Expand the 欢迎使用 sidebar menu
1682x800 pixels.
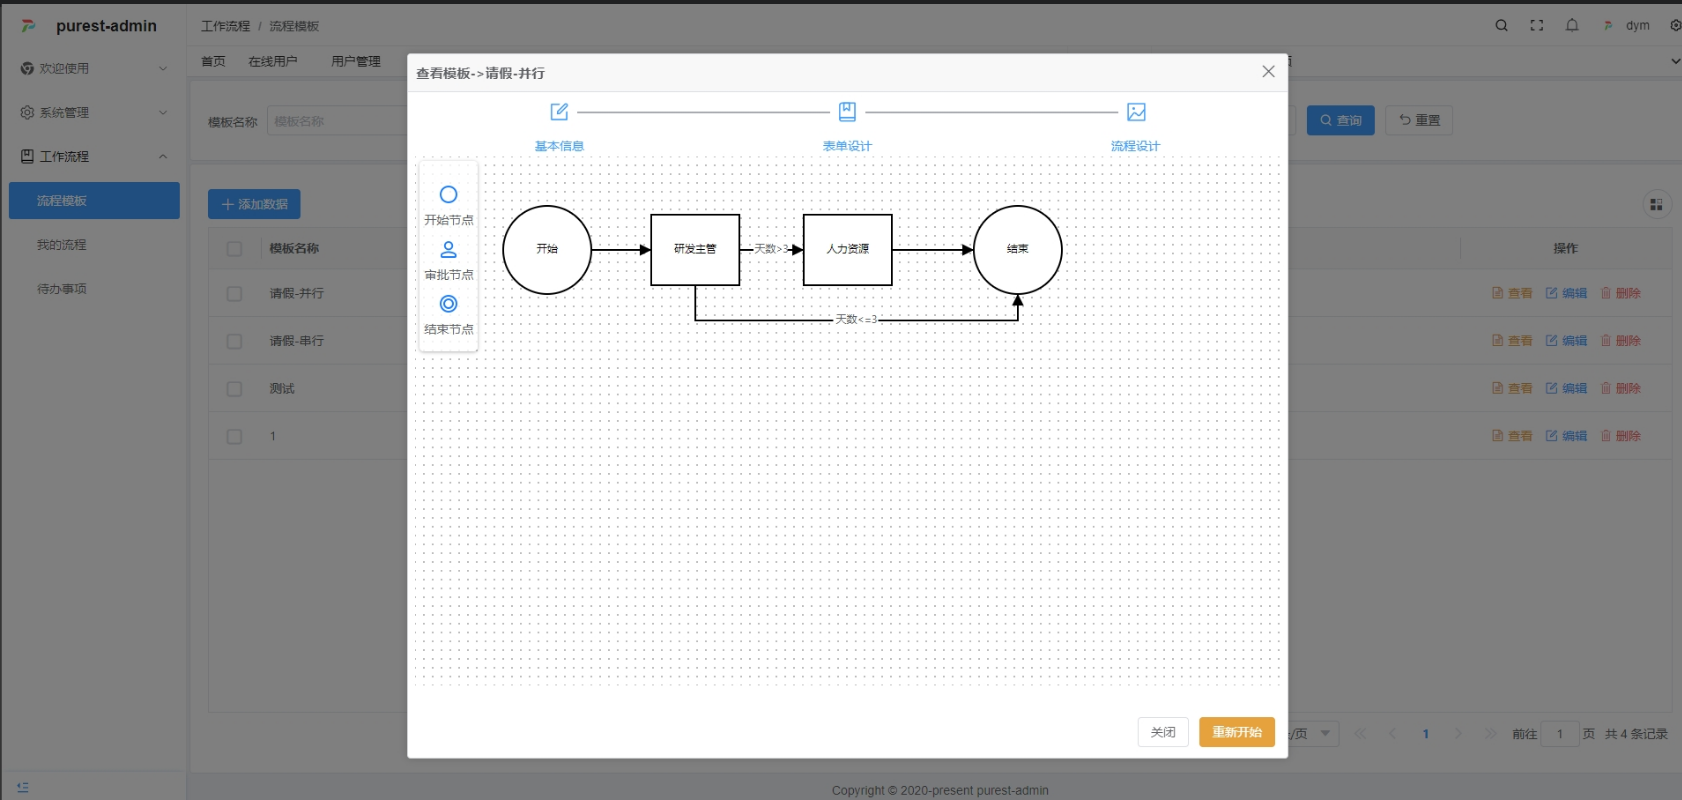click(94, 68)
